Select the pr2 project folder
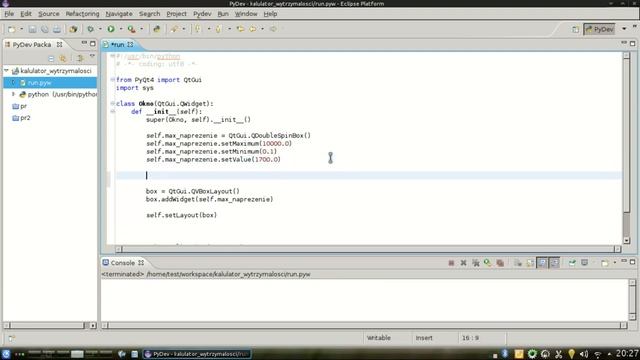This screenshot has height=360, width=640. (x=21, y=118)
